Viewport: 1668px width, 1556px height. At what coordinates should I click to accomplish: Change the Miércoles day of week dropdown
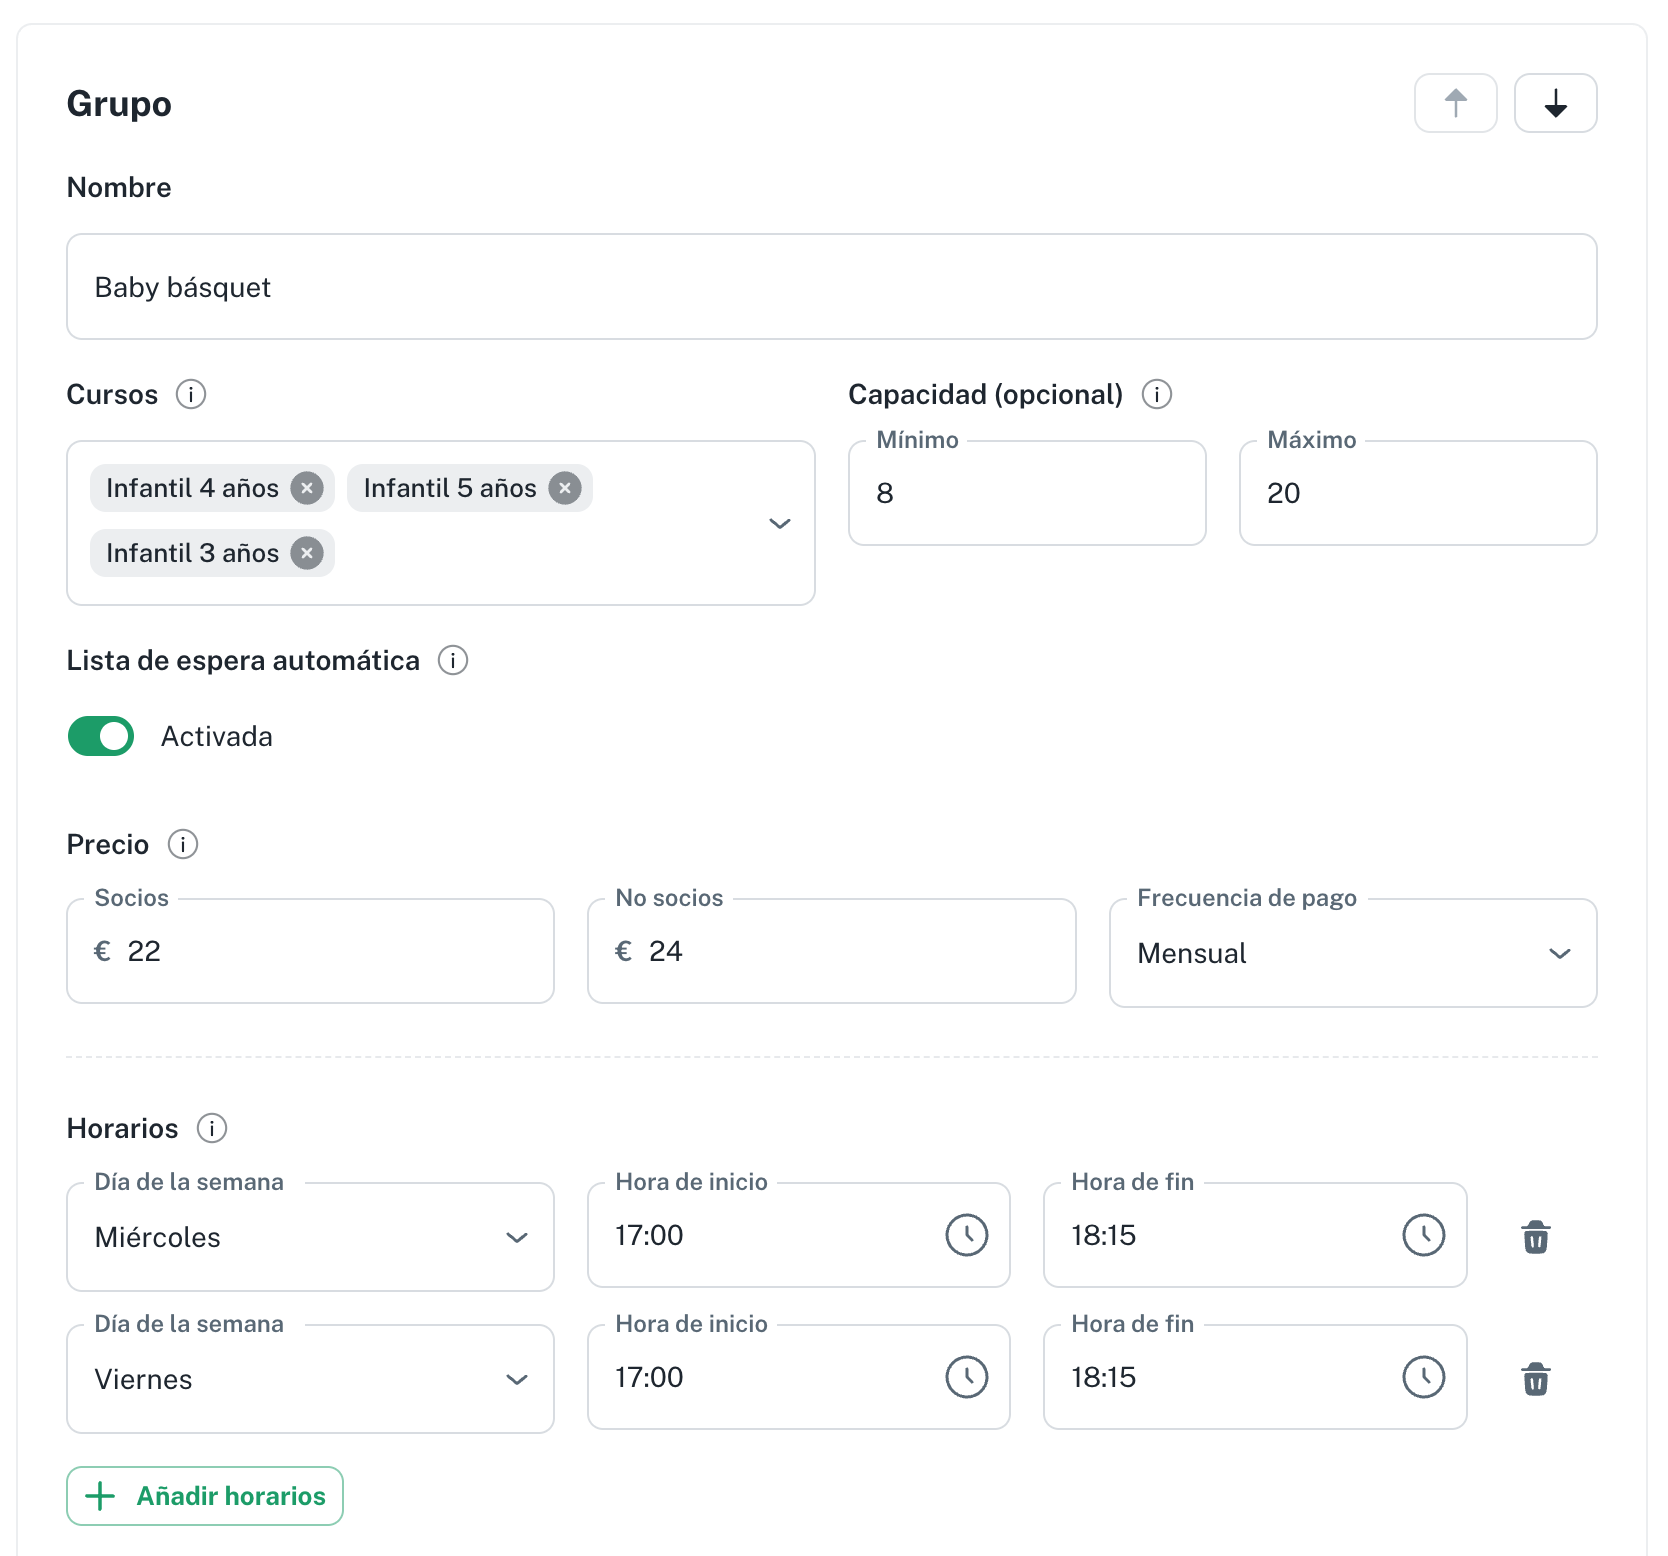(310, 1237)
